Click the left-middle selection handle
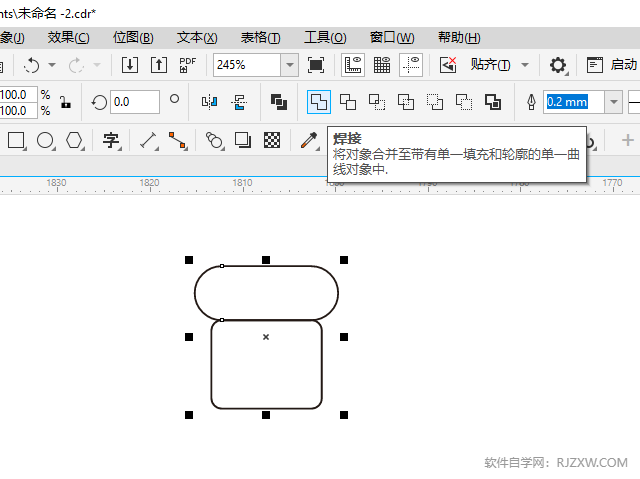 click(189, 337)
